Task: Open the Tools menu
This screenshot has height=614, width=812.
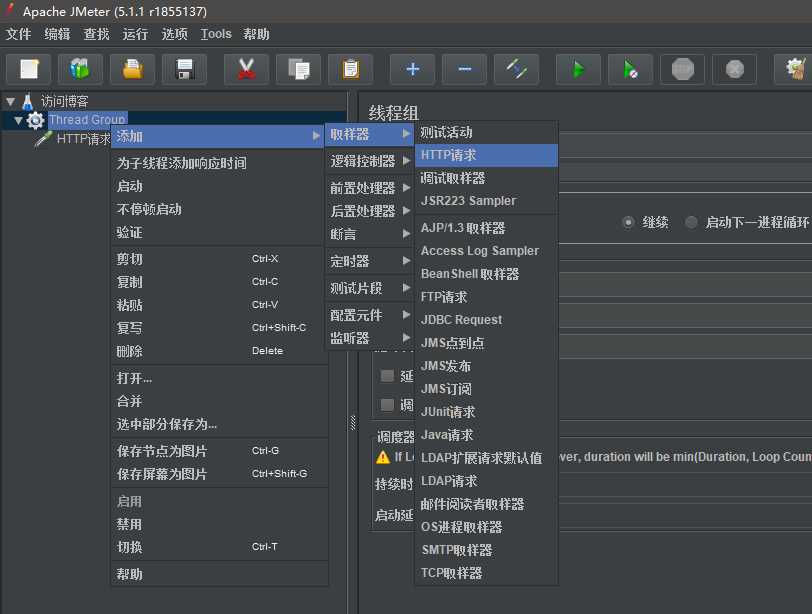Action: pos(216,34)
